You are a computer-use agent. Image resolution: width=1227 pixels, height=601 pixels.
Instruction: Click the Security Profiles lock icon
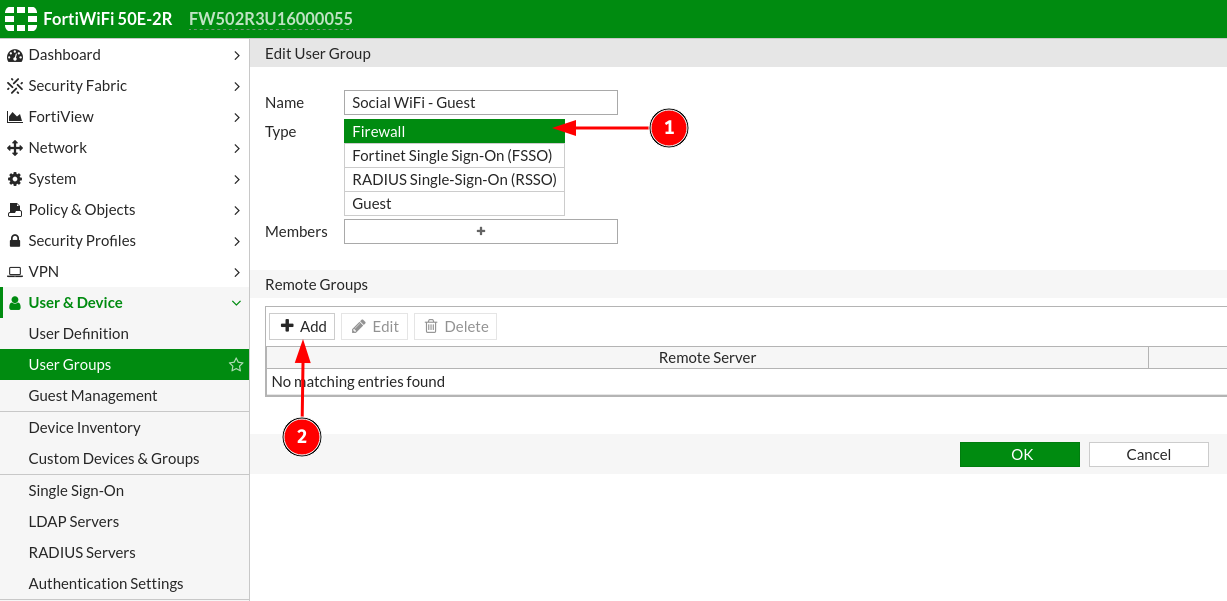[15, 241]
